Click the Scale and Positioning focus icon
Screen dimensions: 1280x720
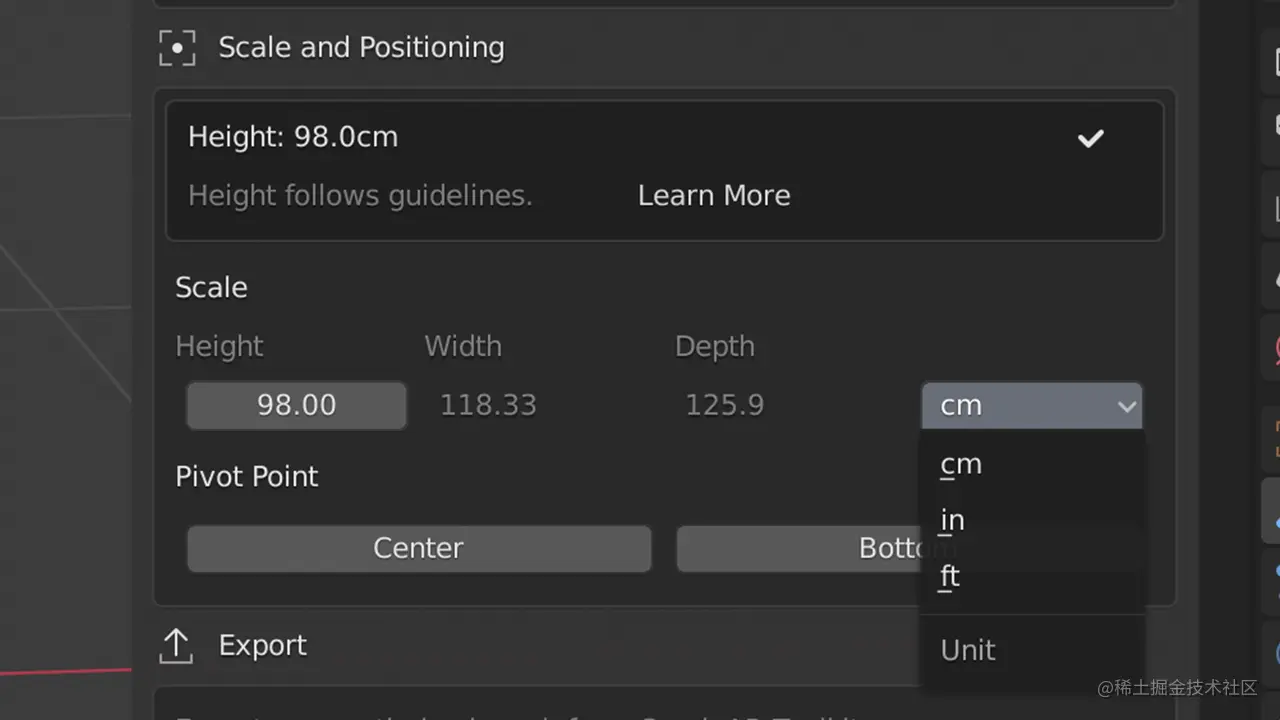pyautogui.click(x=177, y=48)
